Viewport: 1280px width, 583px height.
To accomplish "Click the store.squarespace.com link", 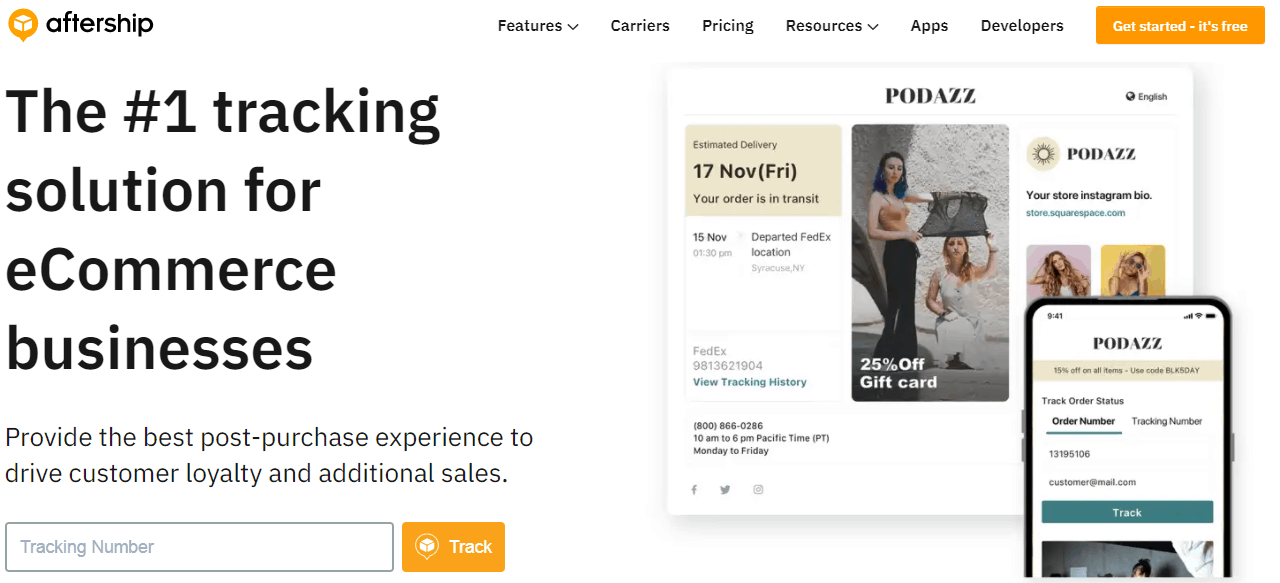I will (1075, 213).
